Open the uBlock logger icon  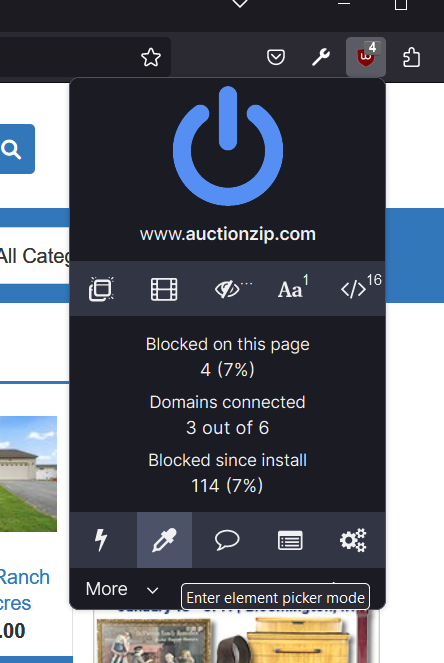point(290,540)
